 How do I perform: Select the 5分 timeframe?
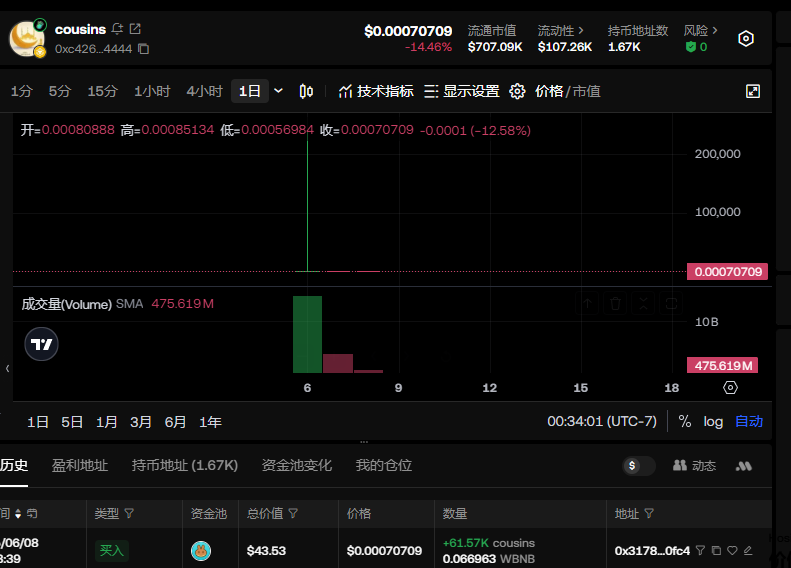tap(60, 91)
